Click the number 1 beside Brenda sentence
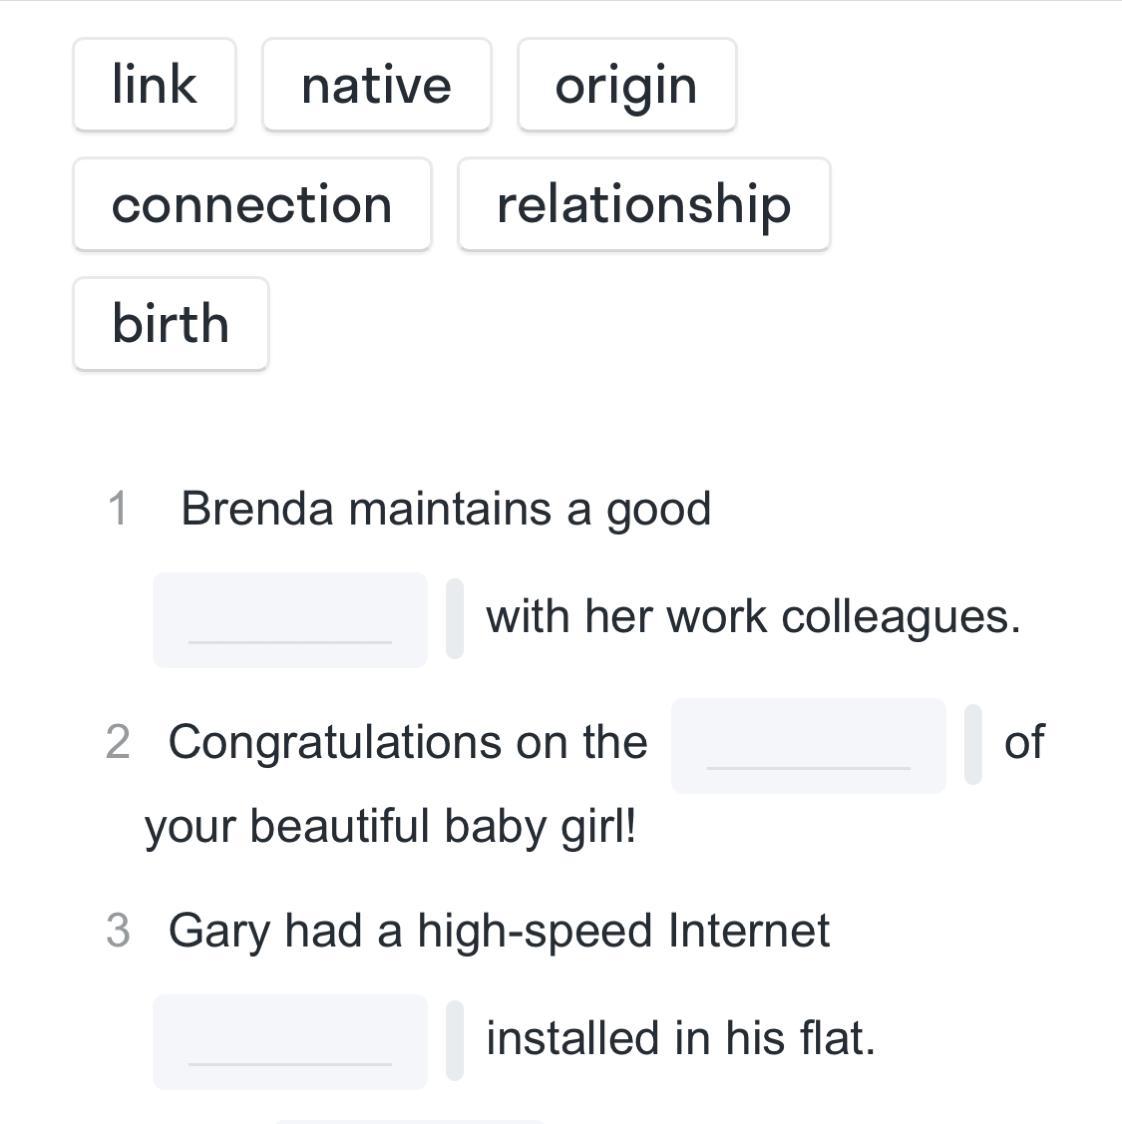This screenshot has height=1124, width=1122. pyautogui.click(x=118, y=508)
